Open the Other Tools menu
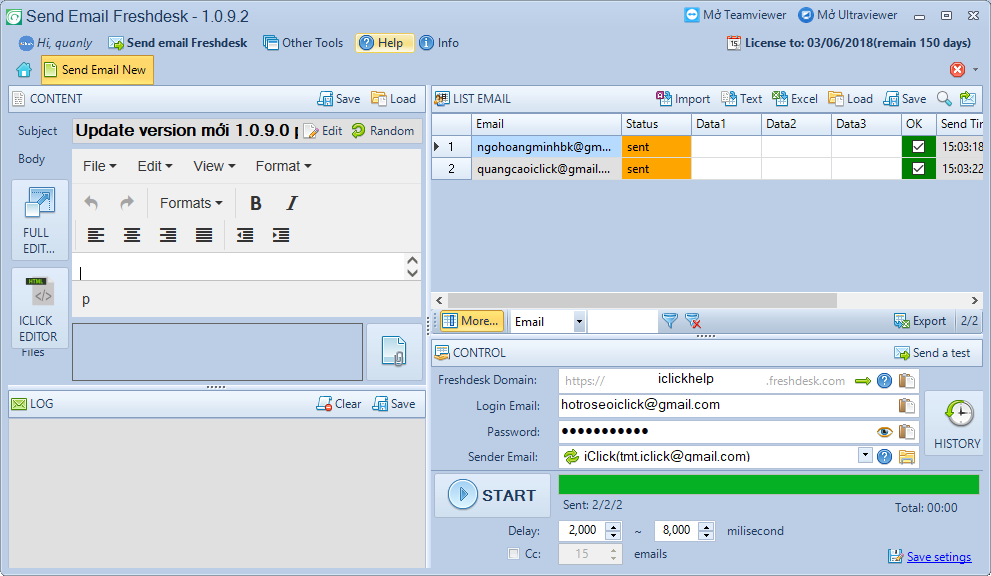 pos(303,43)
